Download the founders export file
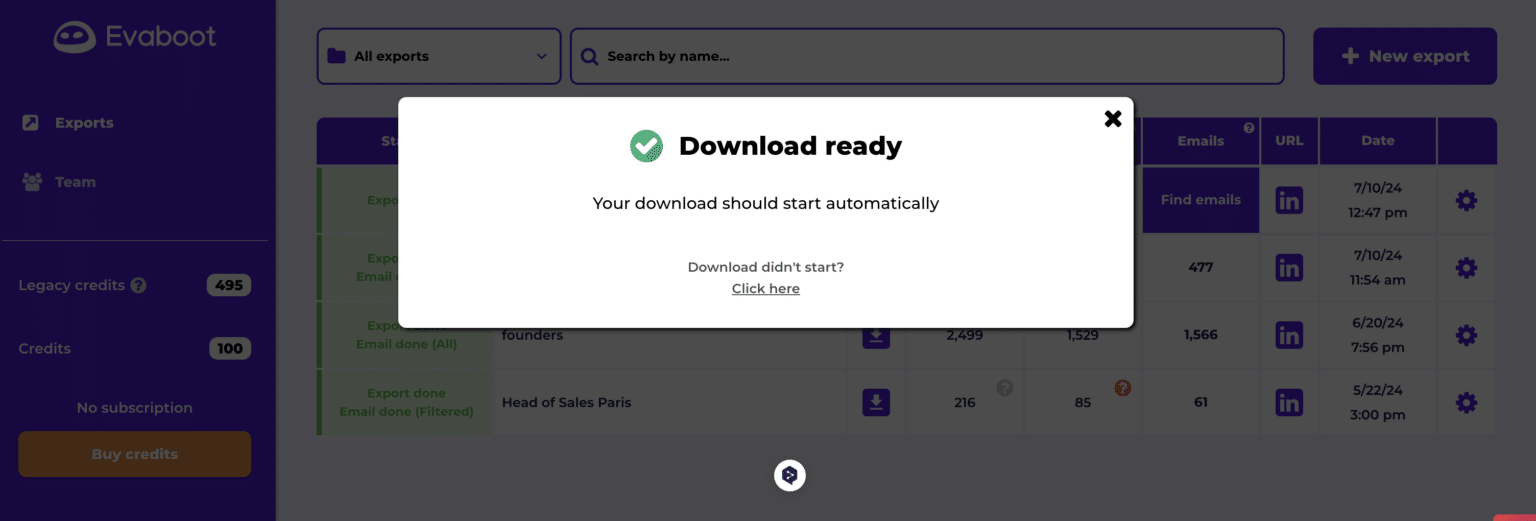The width and height of the screenshot is (1536, 521). (x=876, y=336)
